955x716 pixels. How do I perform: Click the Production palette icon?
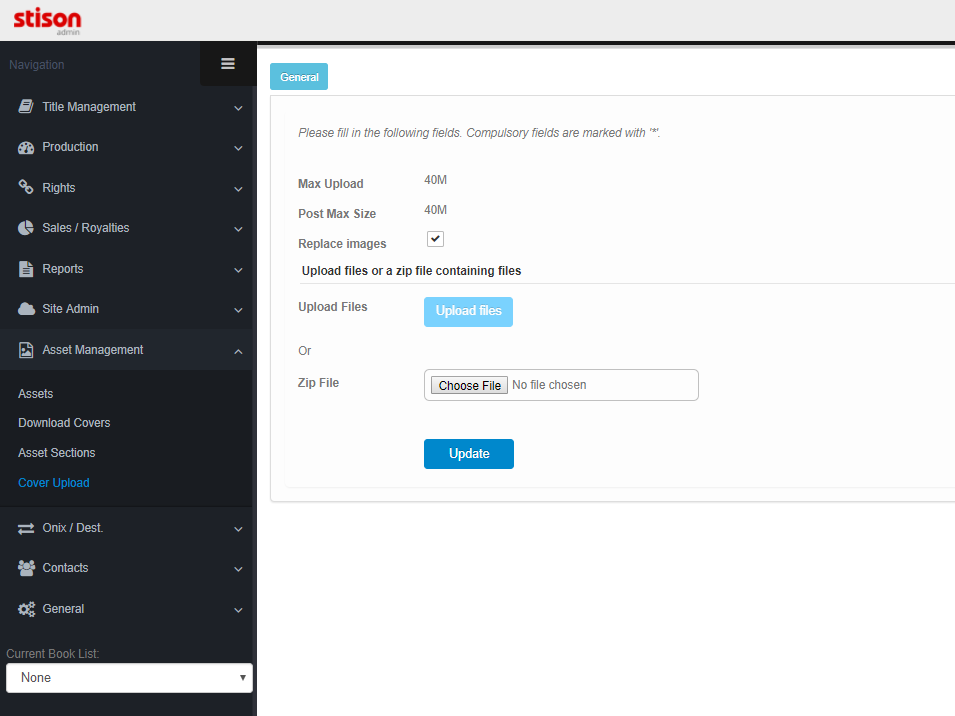pyautogui.click(x=26, y=147)
